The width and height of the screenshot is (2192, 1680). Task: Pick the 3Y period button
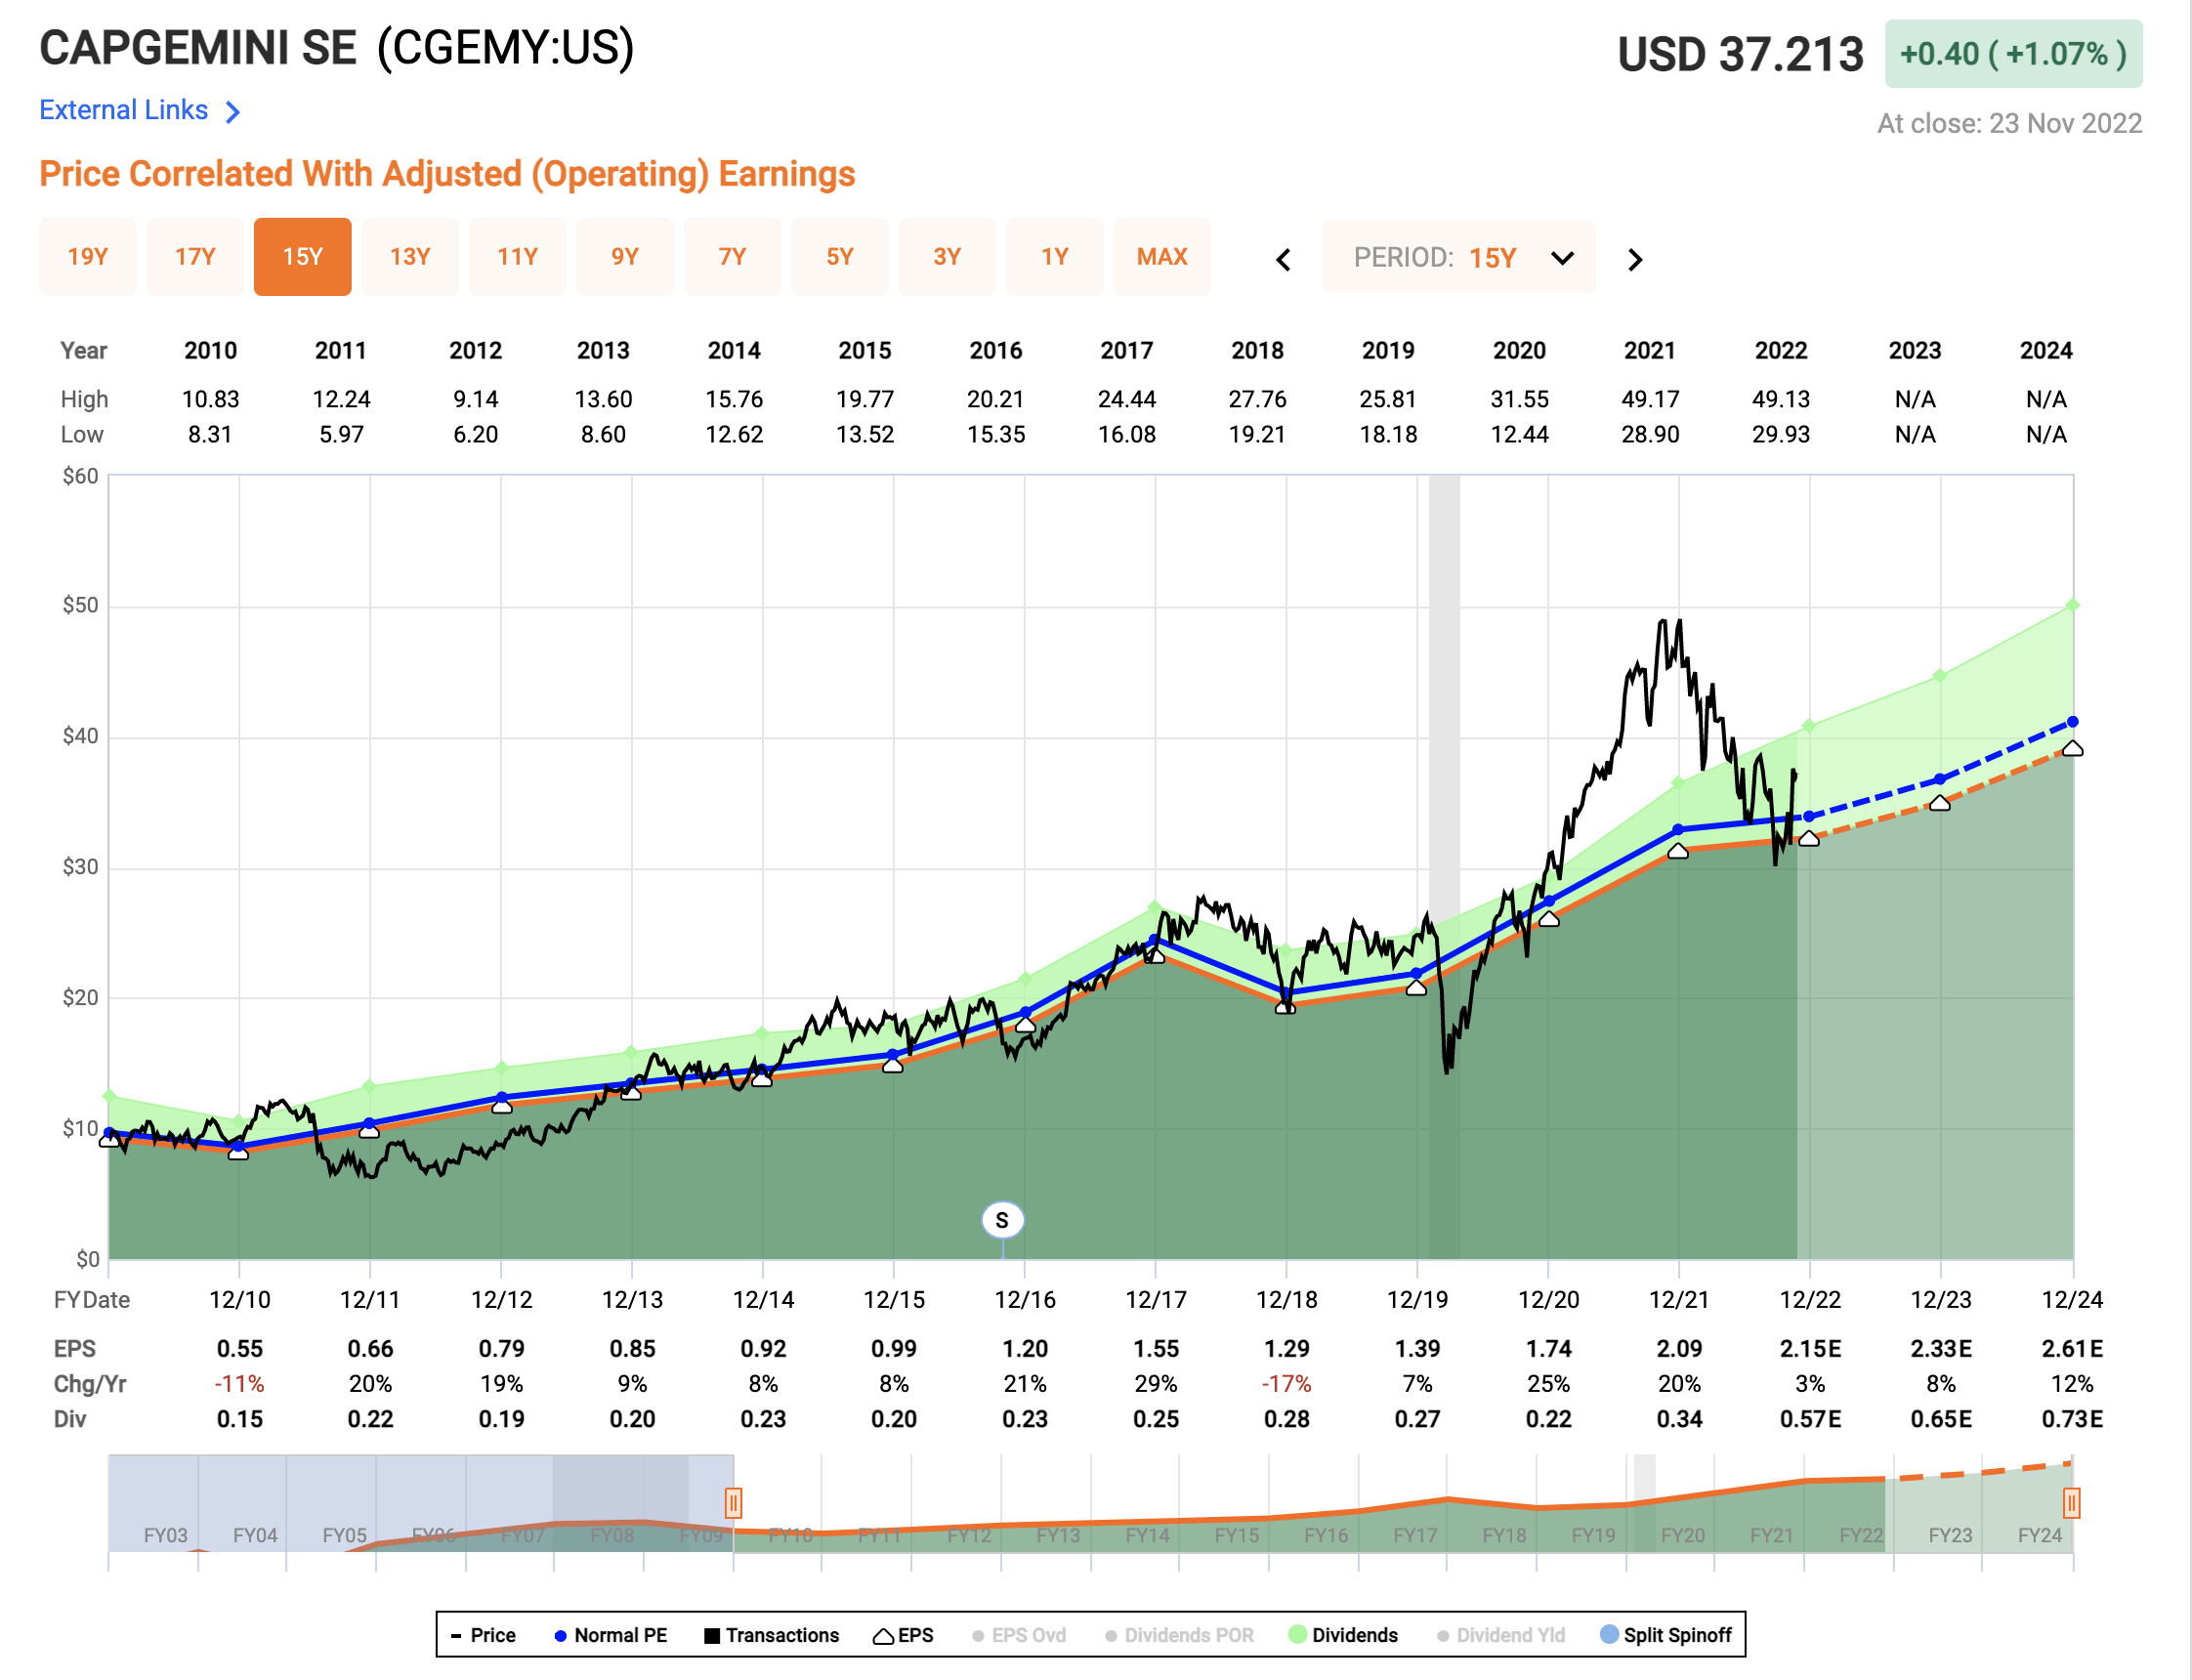click(x=947, y=257)
